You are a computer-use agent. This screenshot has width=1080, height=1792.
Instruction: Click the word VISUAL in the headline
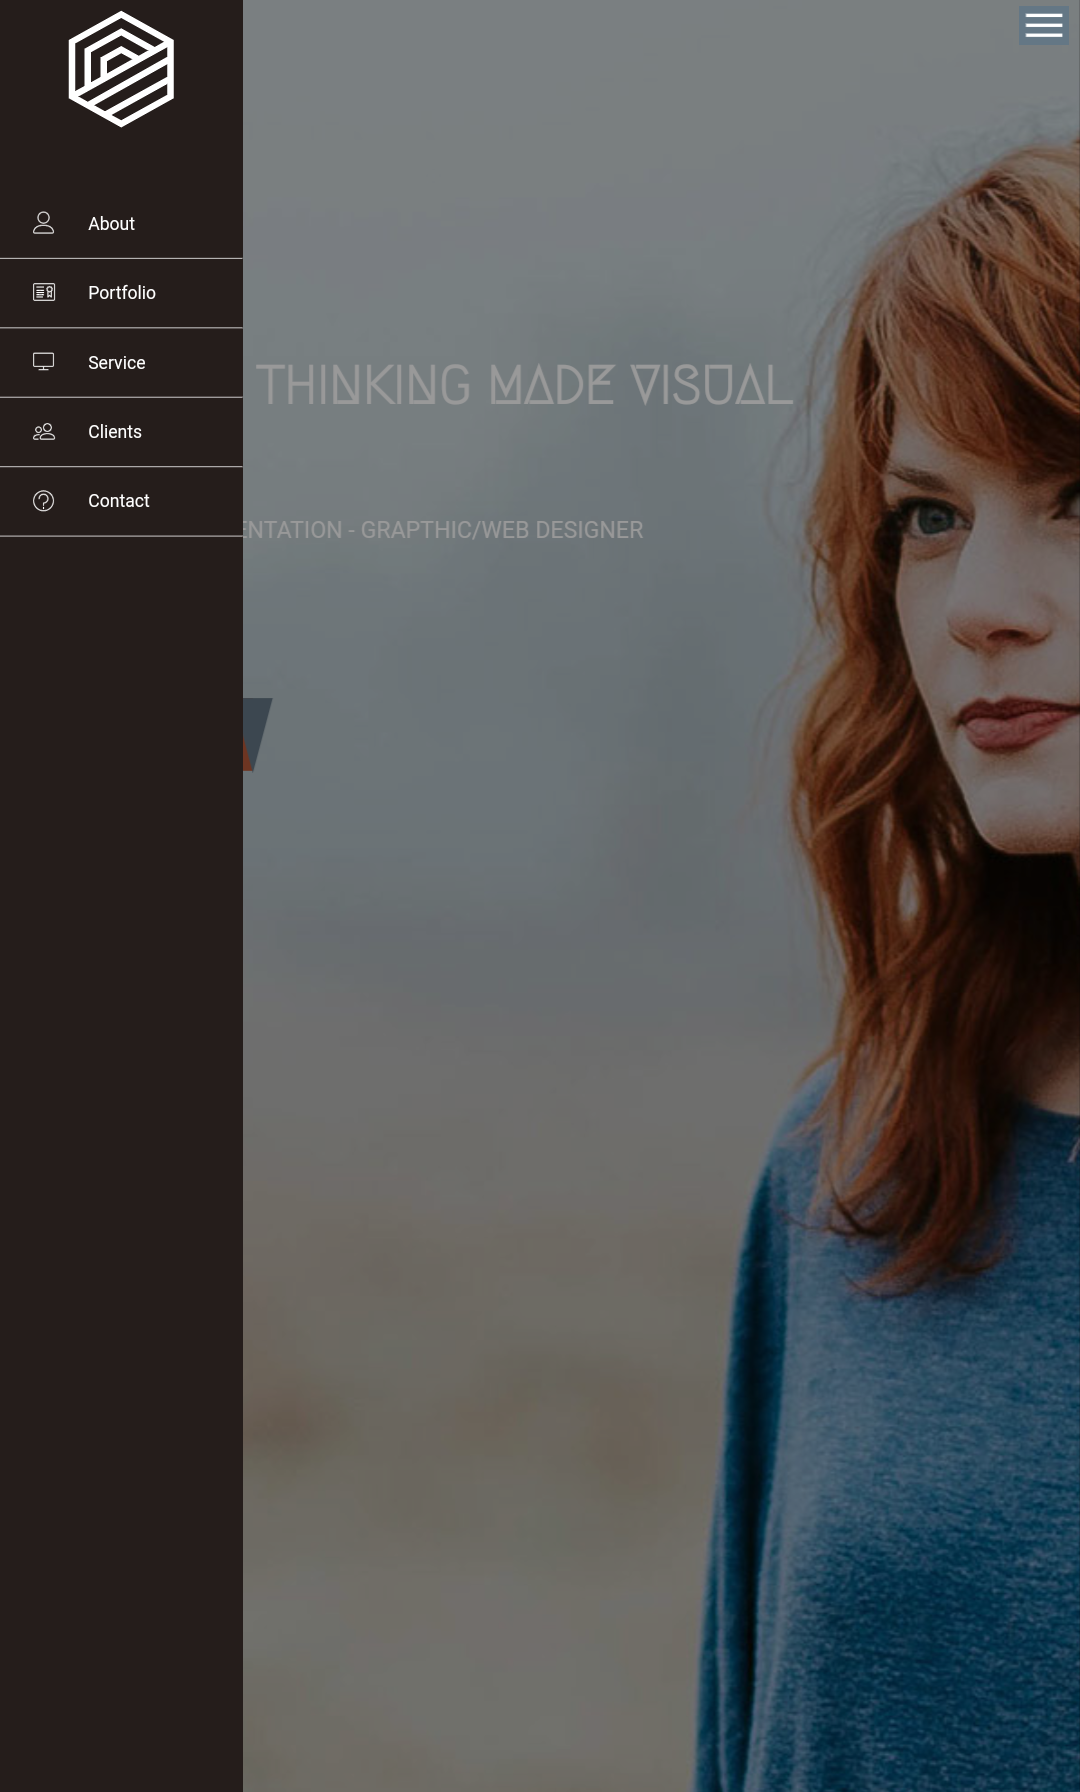(711, 386)
